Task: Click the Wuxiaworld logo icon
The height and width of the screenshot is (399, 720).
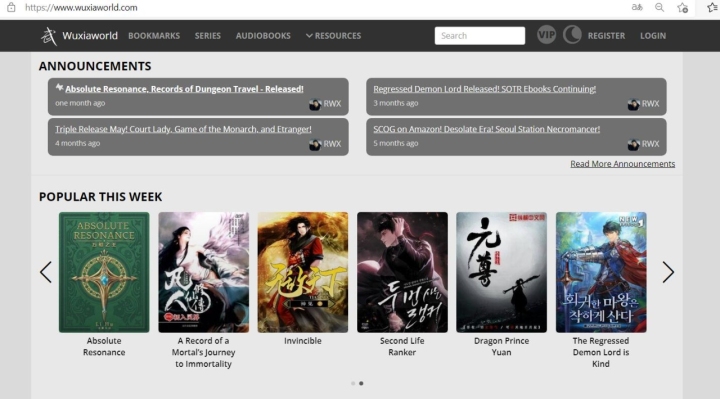Action: [x=49, y=36]
